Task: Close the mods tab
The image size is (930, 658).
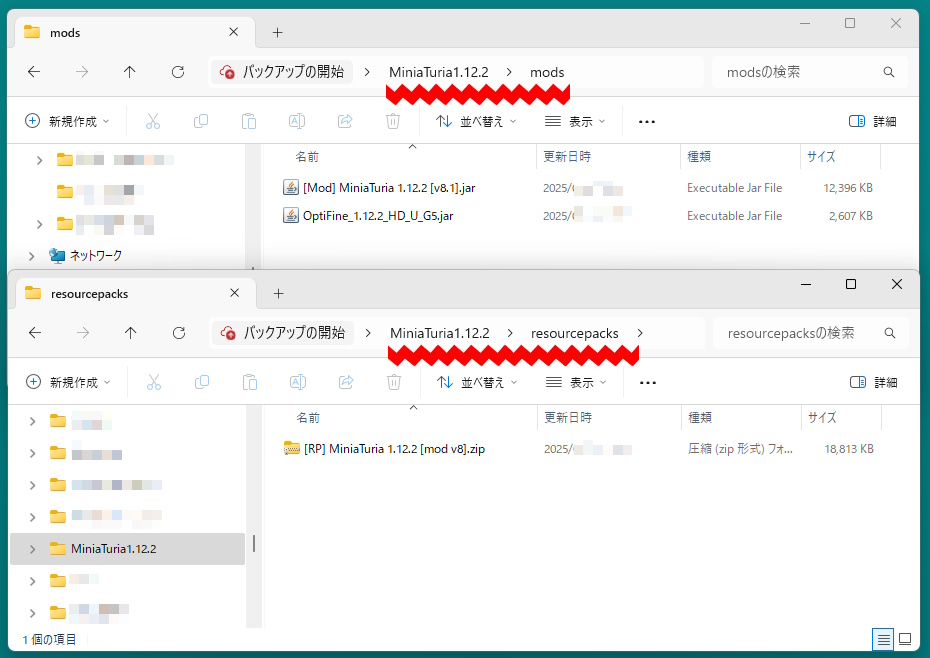Action: coord(234,32)
